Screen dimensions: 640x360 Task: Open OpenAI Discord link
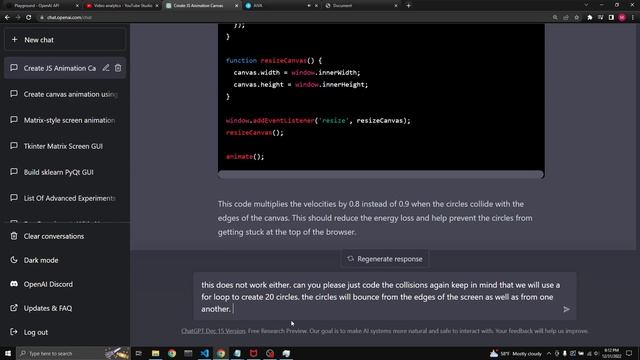tap(64, 284)
